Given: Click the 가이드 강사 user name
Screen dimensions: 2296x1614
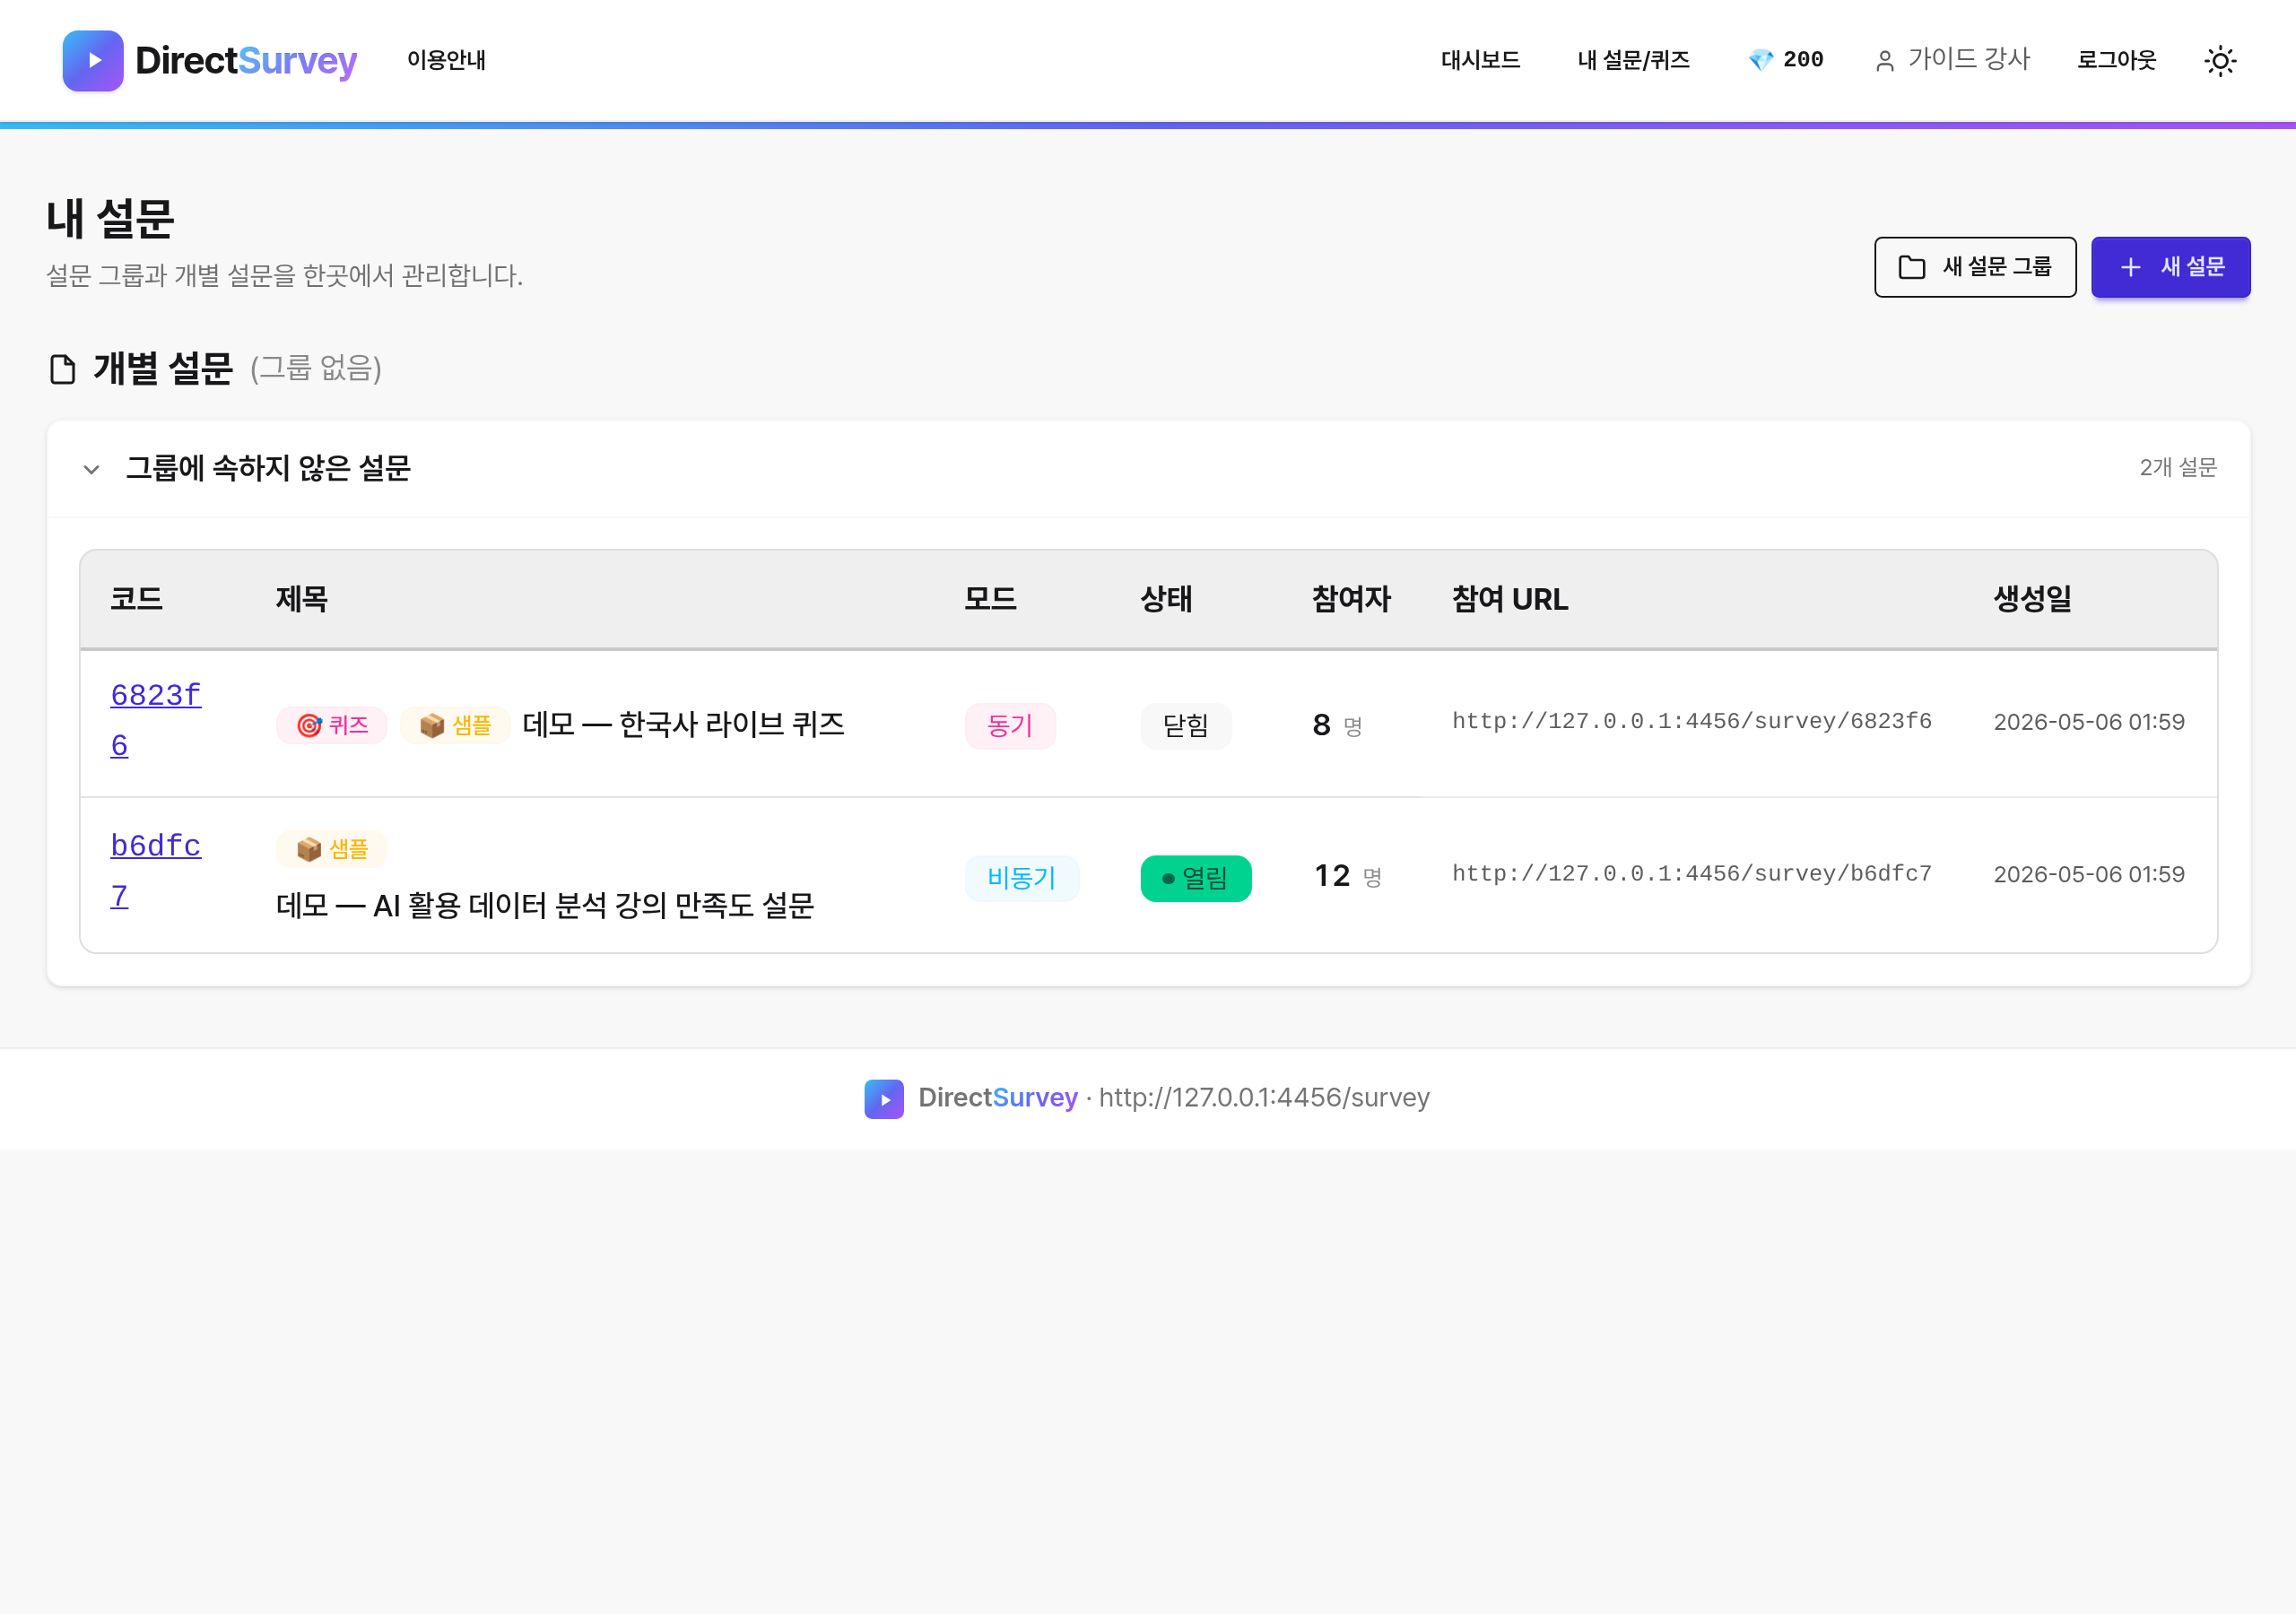Looking at the screenshot, I should pyautogui.click(x=1969, y=60).
